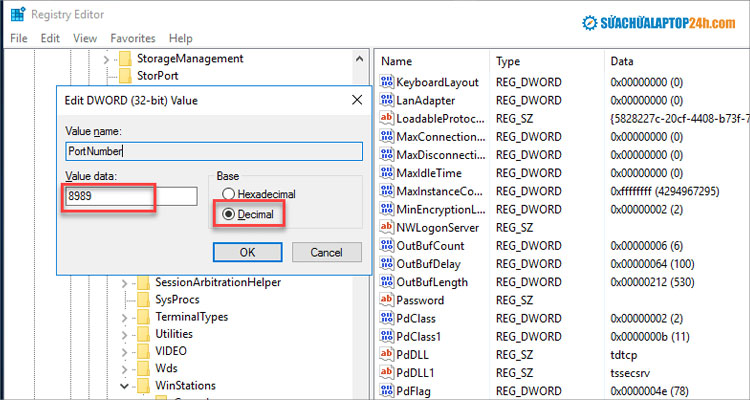This screenshot has height=400, width=750.
Task: Click the PdFlag DWORD icon
Action: click(386, 391)
